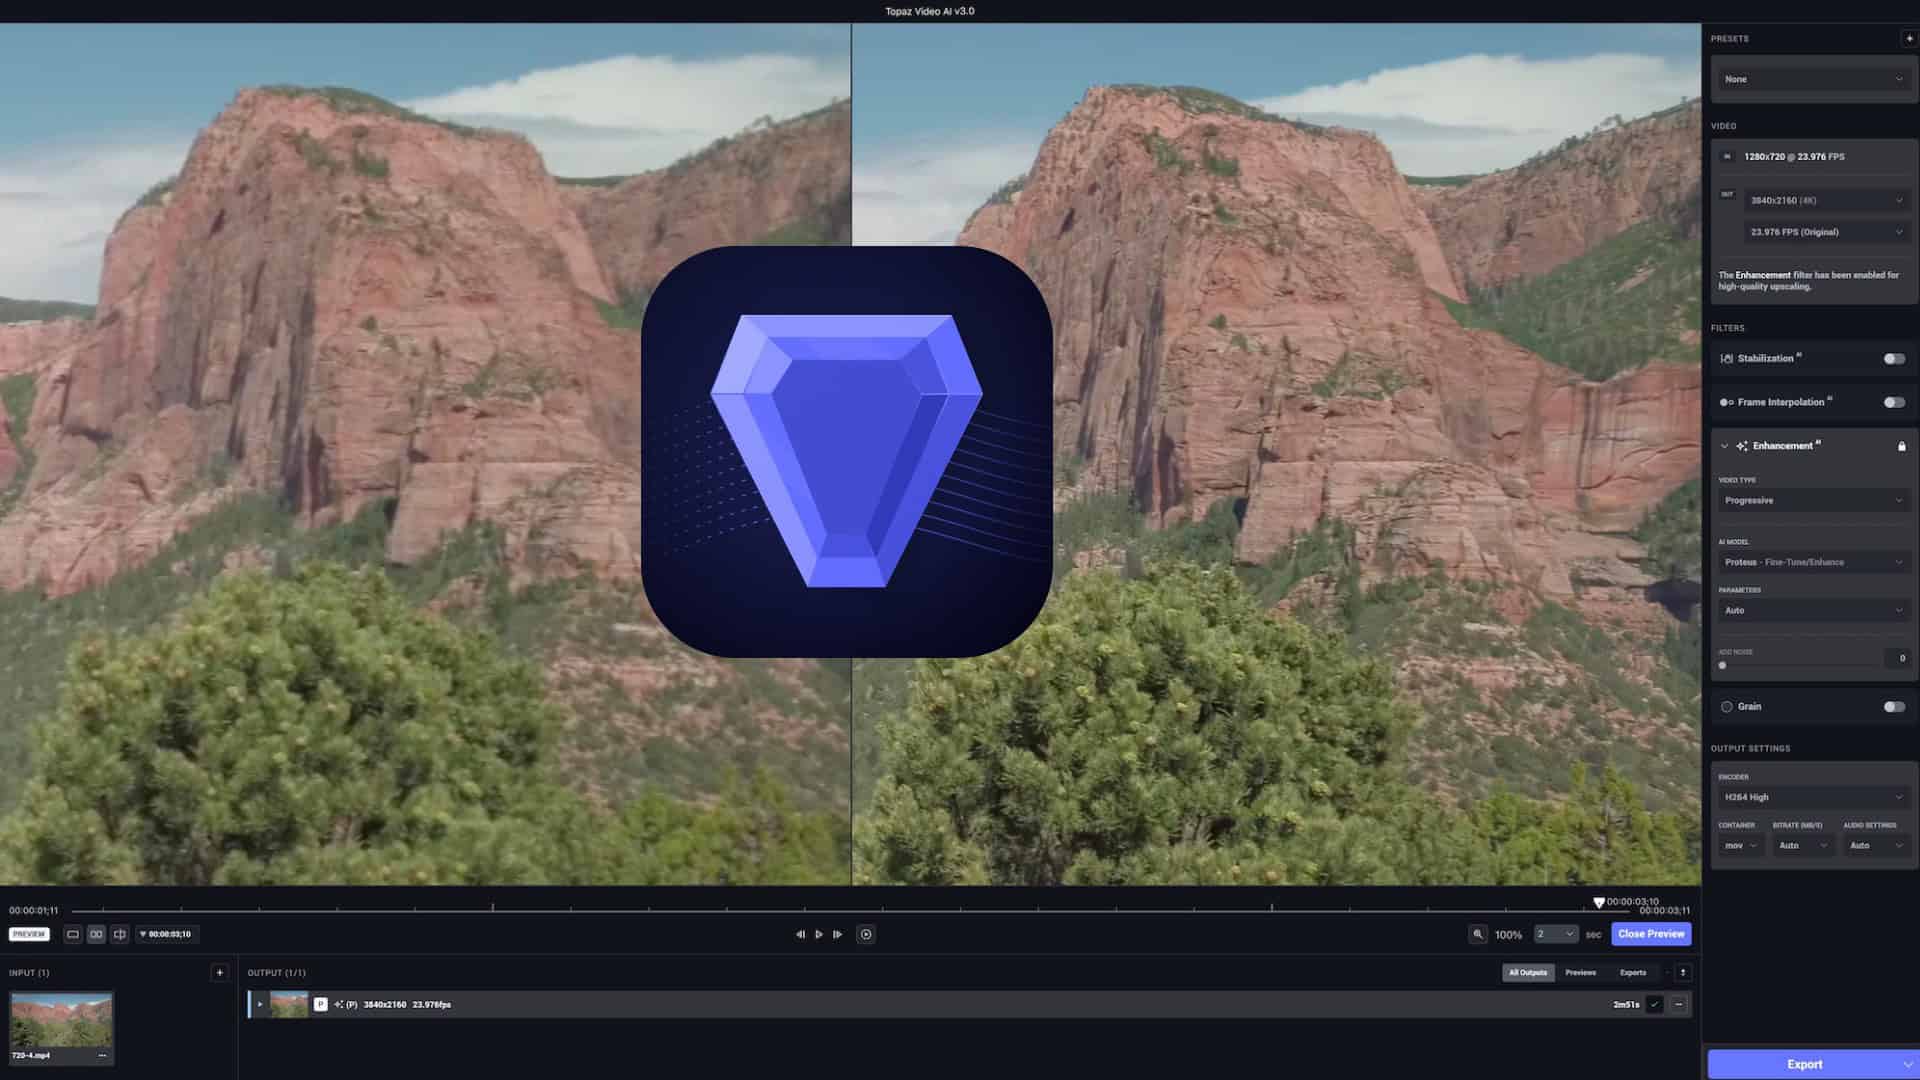The image size is (1920, 1080).
Task: Open the output row more options button
Action: tap(1679, 1004)
